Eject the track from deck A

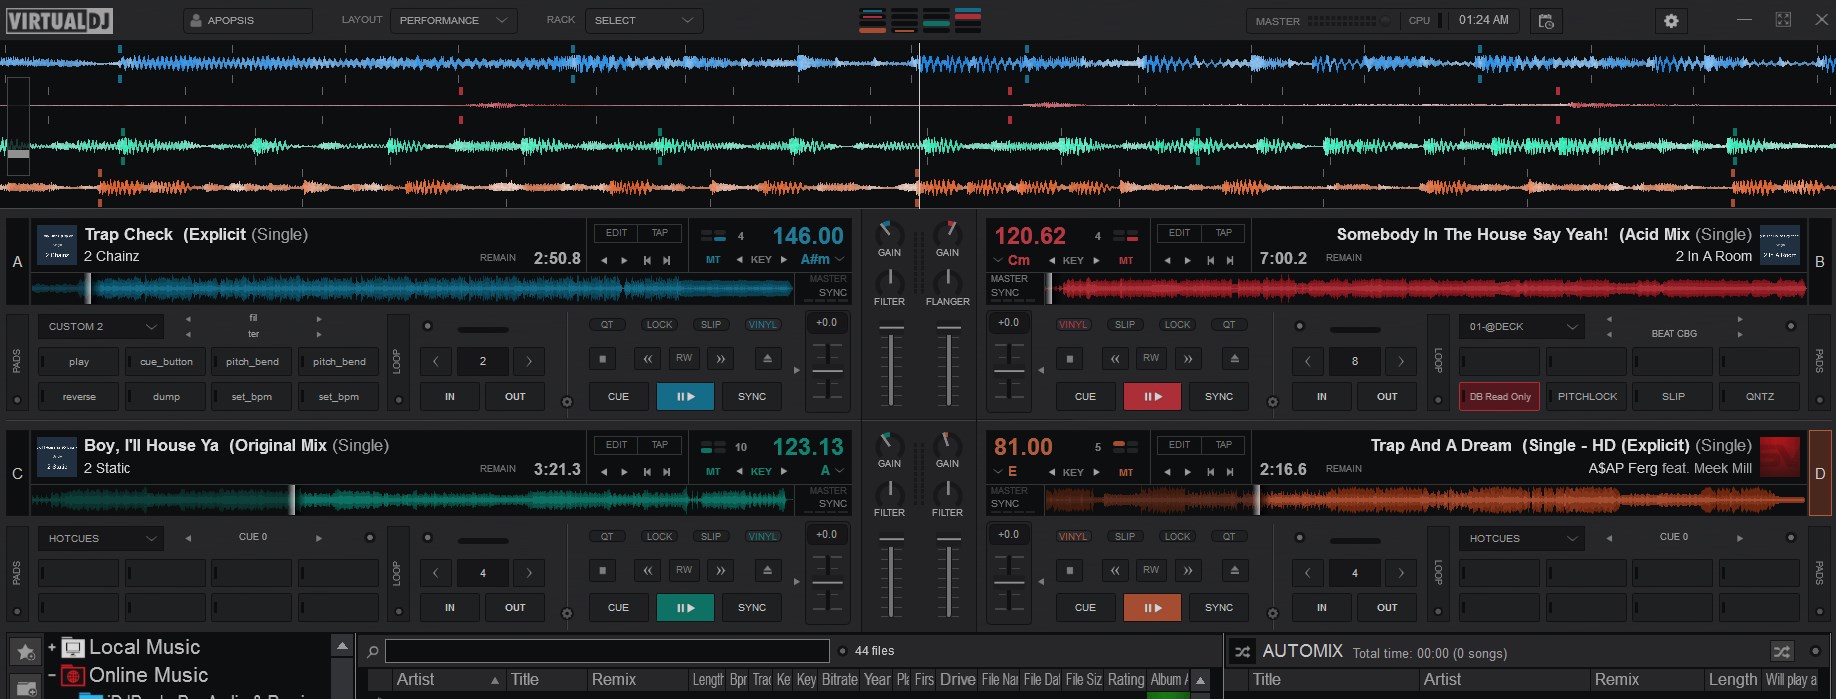767,358
